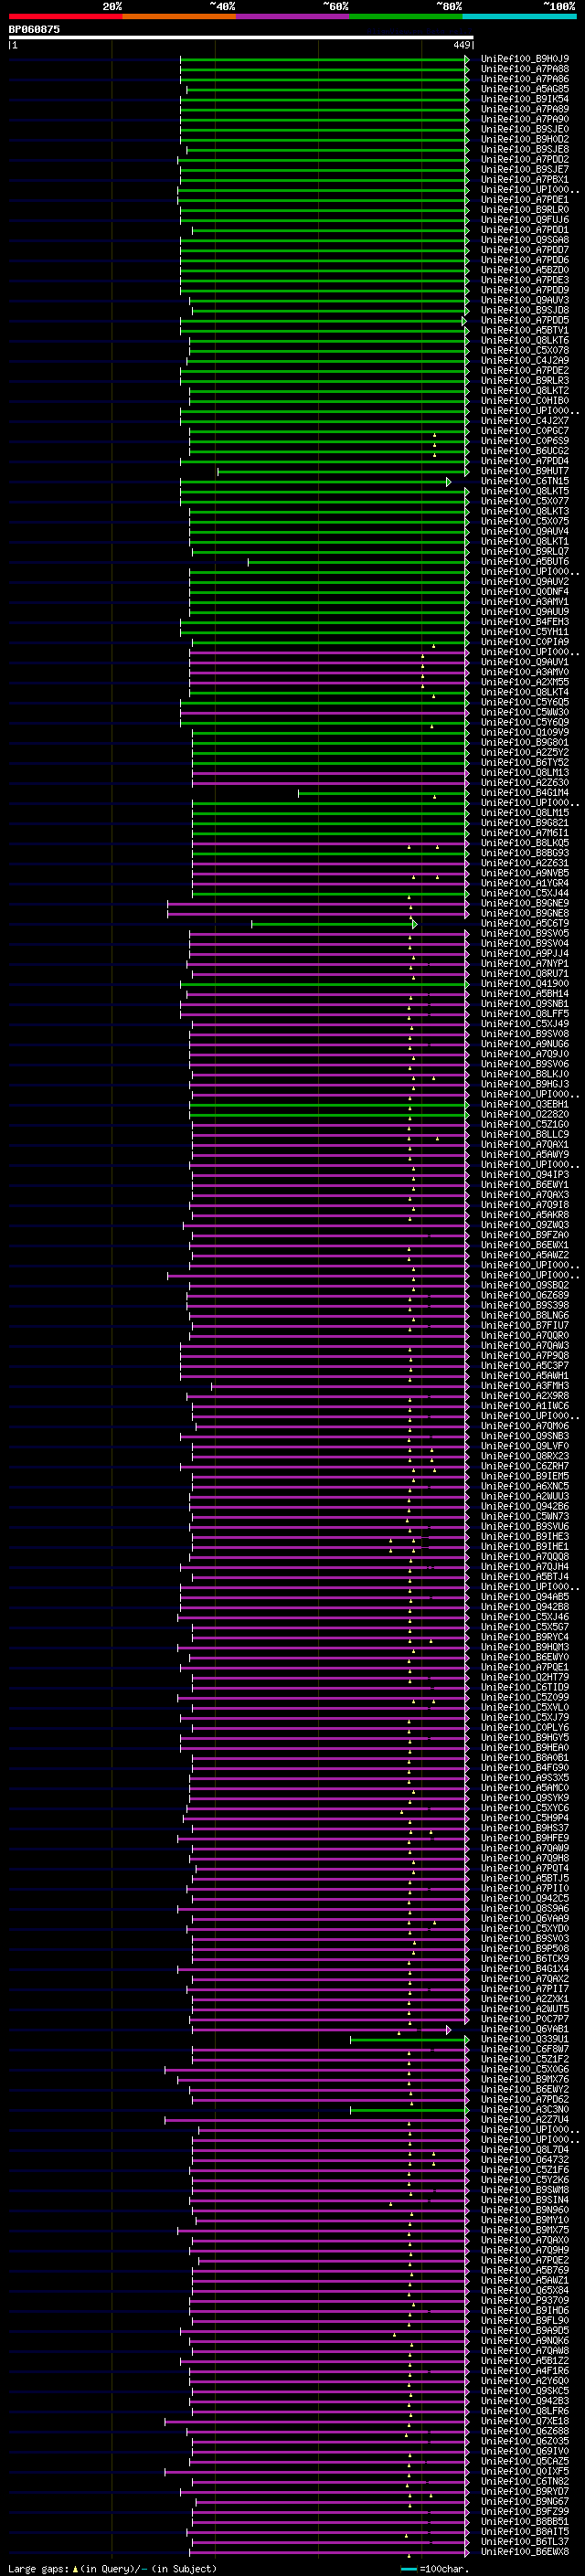The width and height of the screenshot is (585, 2576).
Task: Open the UniRef100_A1IWC6 entry
Action: click(x=525, y=1406)
